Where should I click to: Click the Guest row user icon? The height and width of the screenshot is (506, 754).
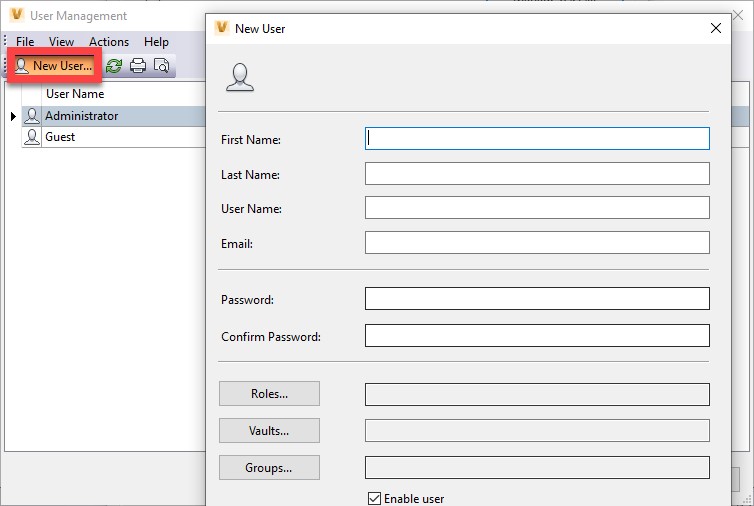[x=32, y=137]
